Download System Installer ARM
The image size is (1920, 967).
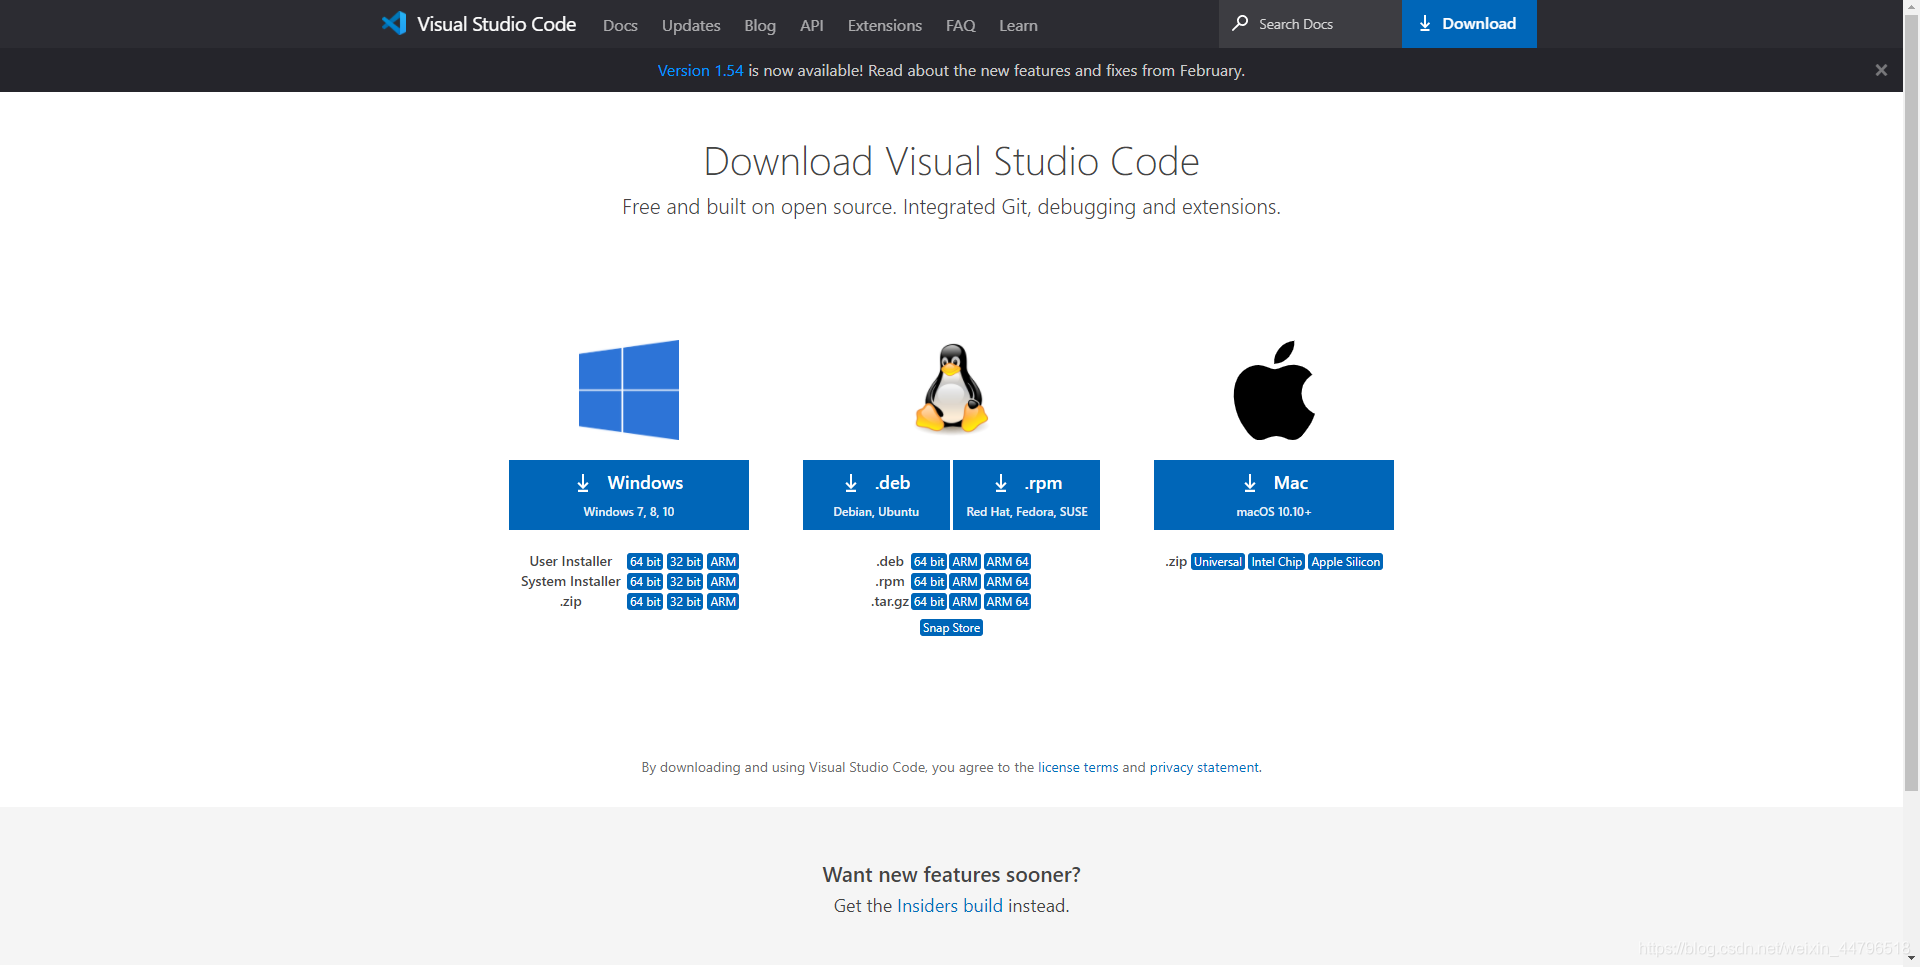point(723,582)
